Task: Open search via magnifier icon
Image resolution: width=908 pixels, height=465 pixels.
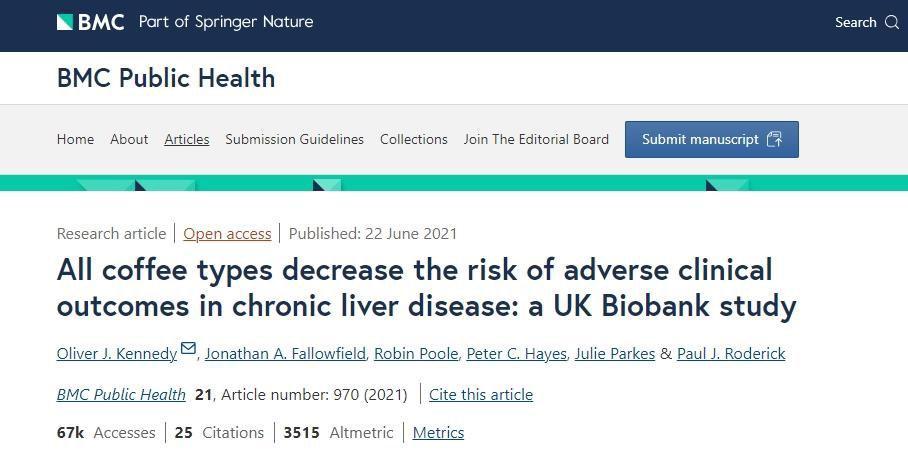Action: (892, 22)
